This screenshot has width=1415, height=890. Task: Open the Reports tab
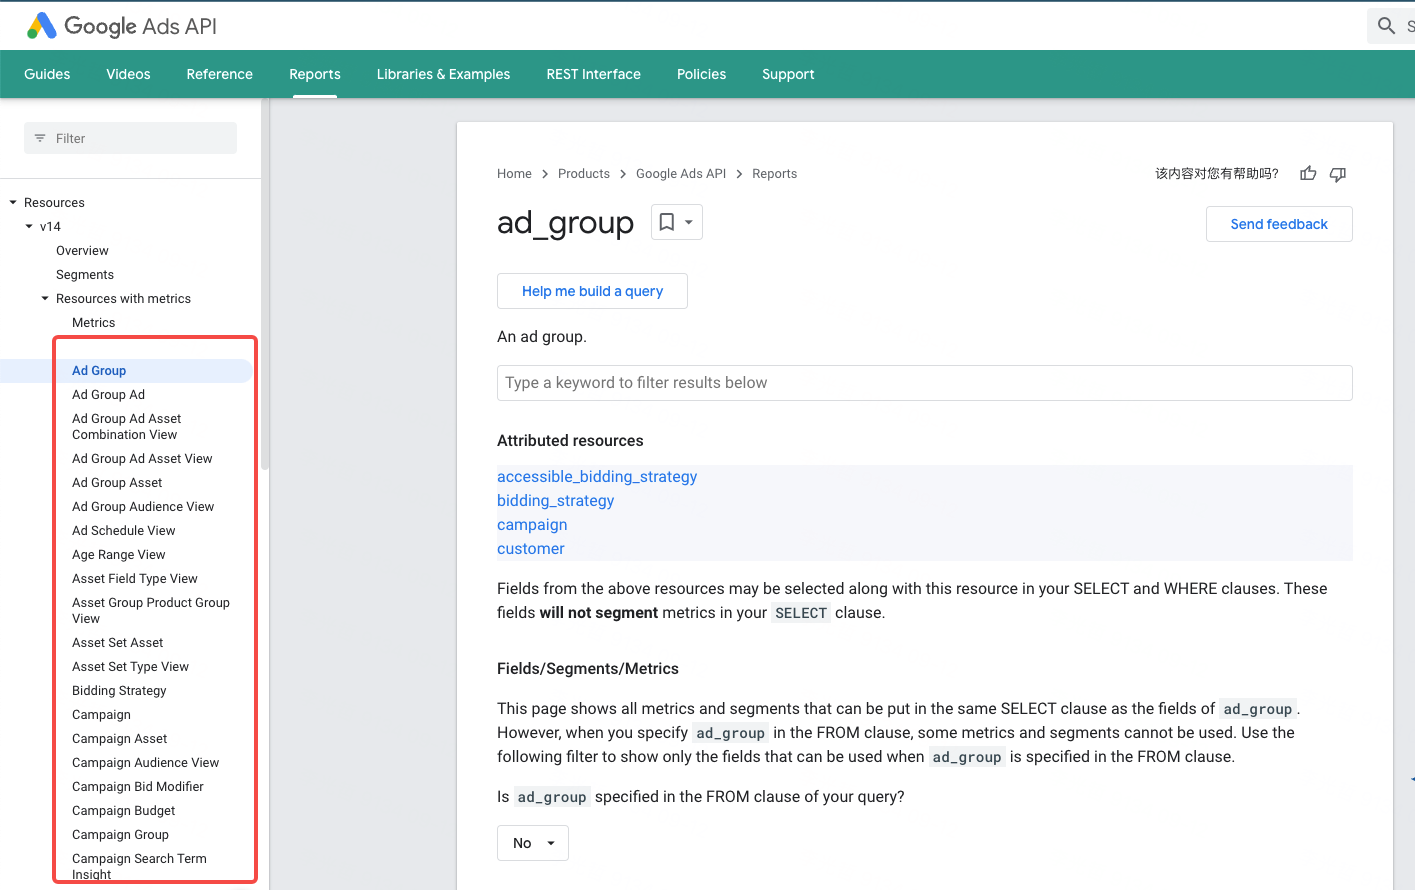tap(315, 74)
